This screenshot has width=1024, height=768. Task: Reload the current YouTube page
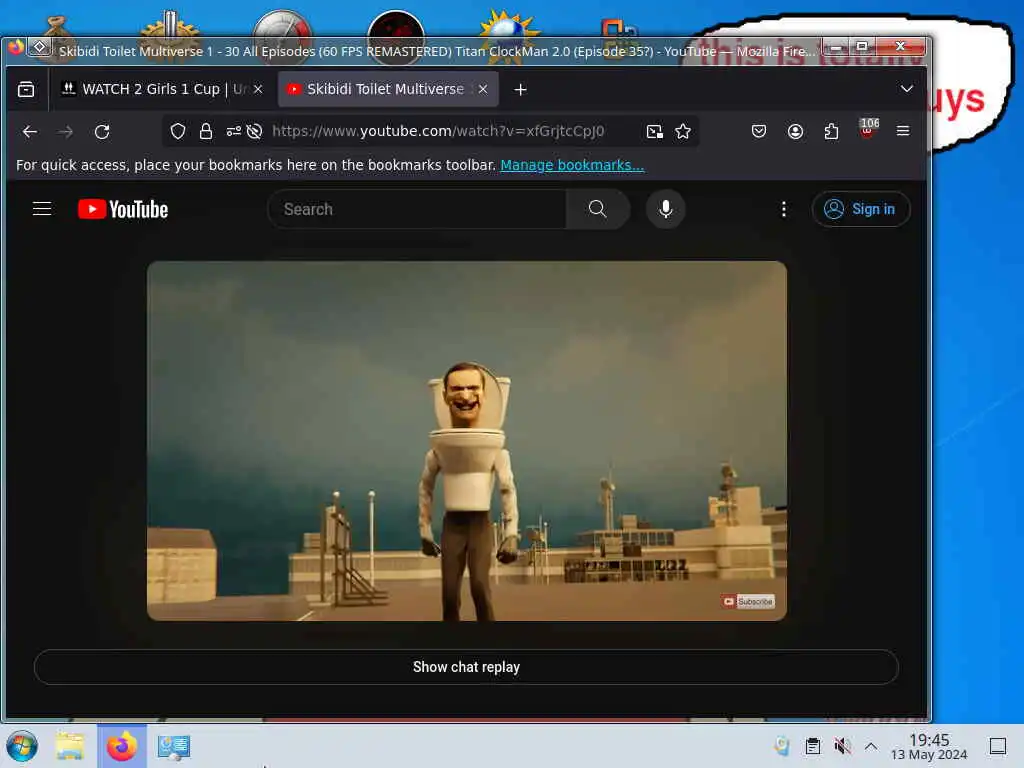(102, 132)
